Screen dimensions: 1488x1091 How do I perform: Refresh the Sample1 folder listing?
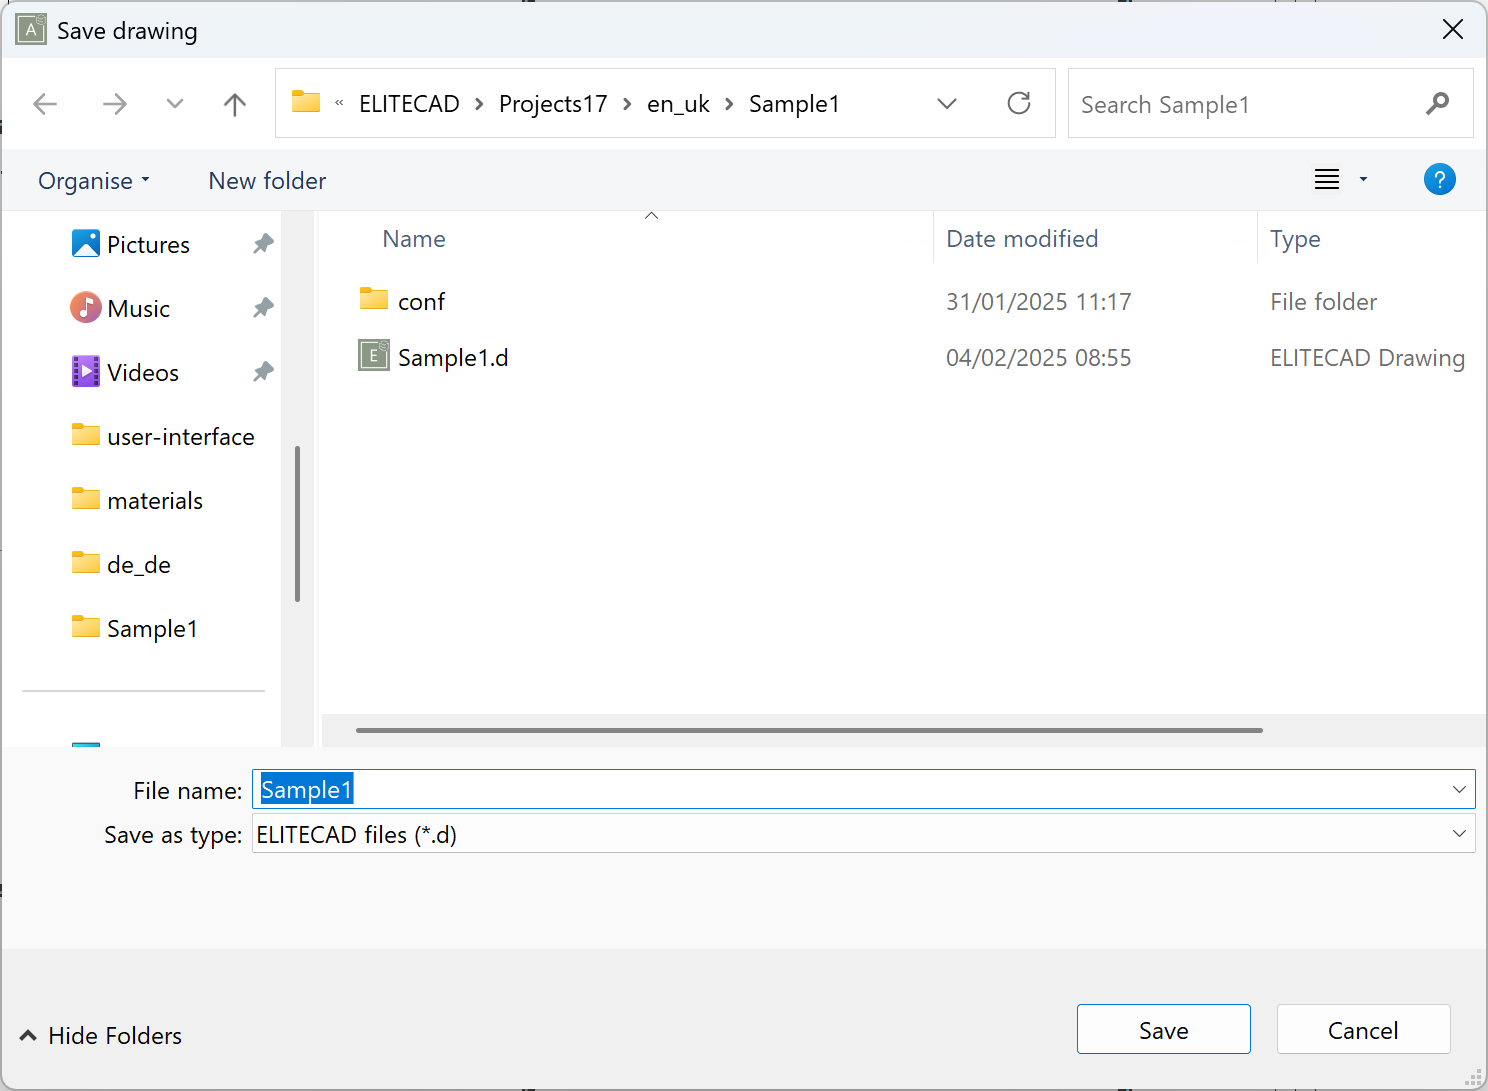(x=1018, y=104)
